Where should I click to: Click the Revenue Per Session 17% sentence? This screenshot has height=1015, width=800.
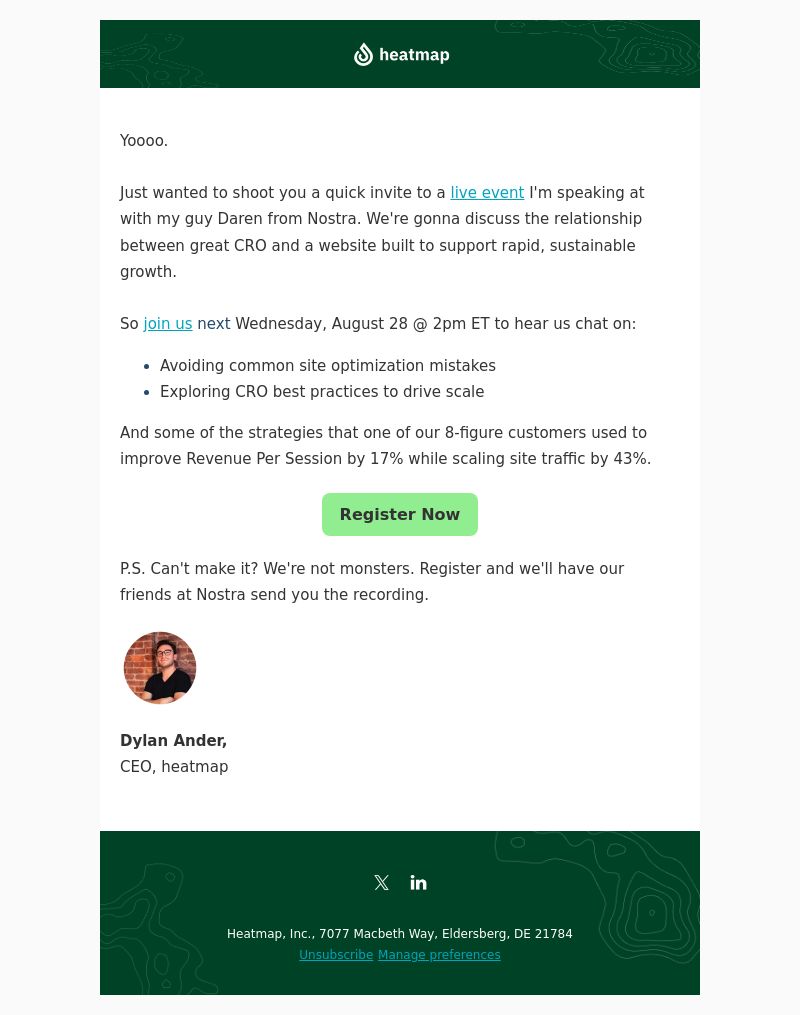[386, 445]
